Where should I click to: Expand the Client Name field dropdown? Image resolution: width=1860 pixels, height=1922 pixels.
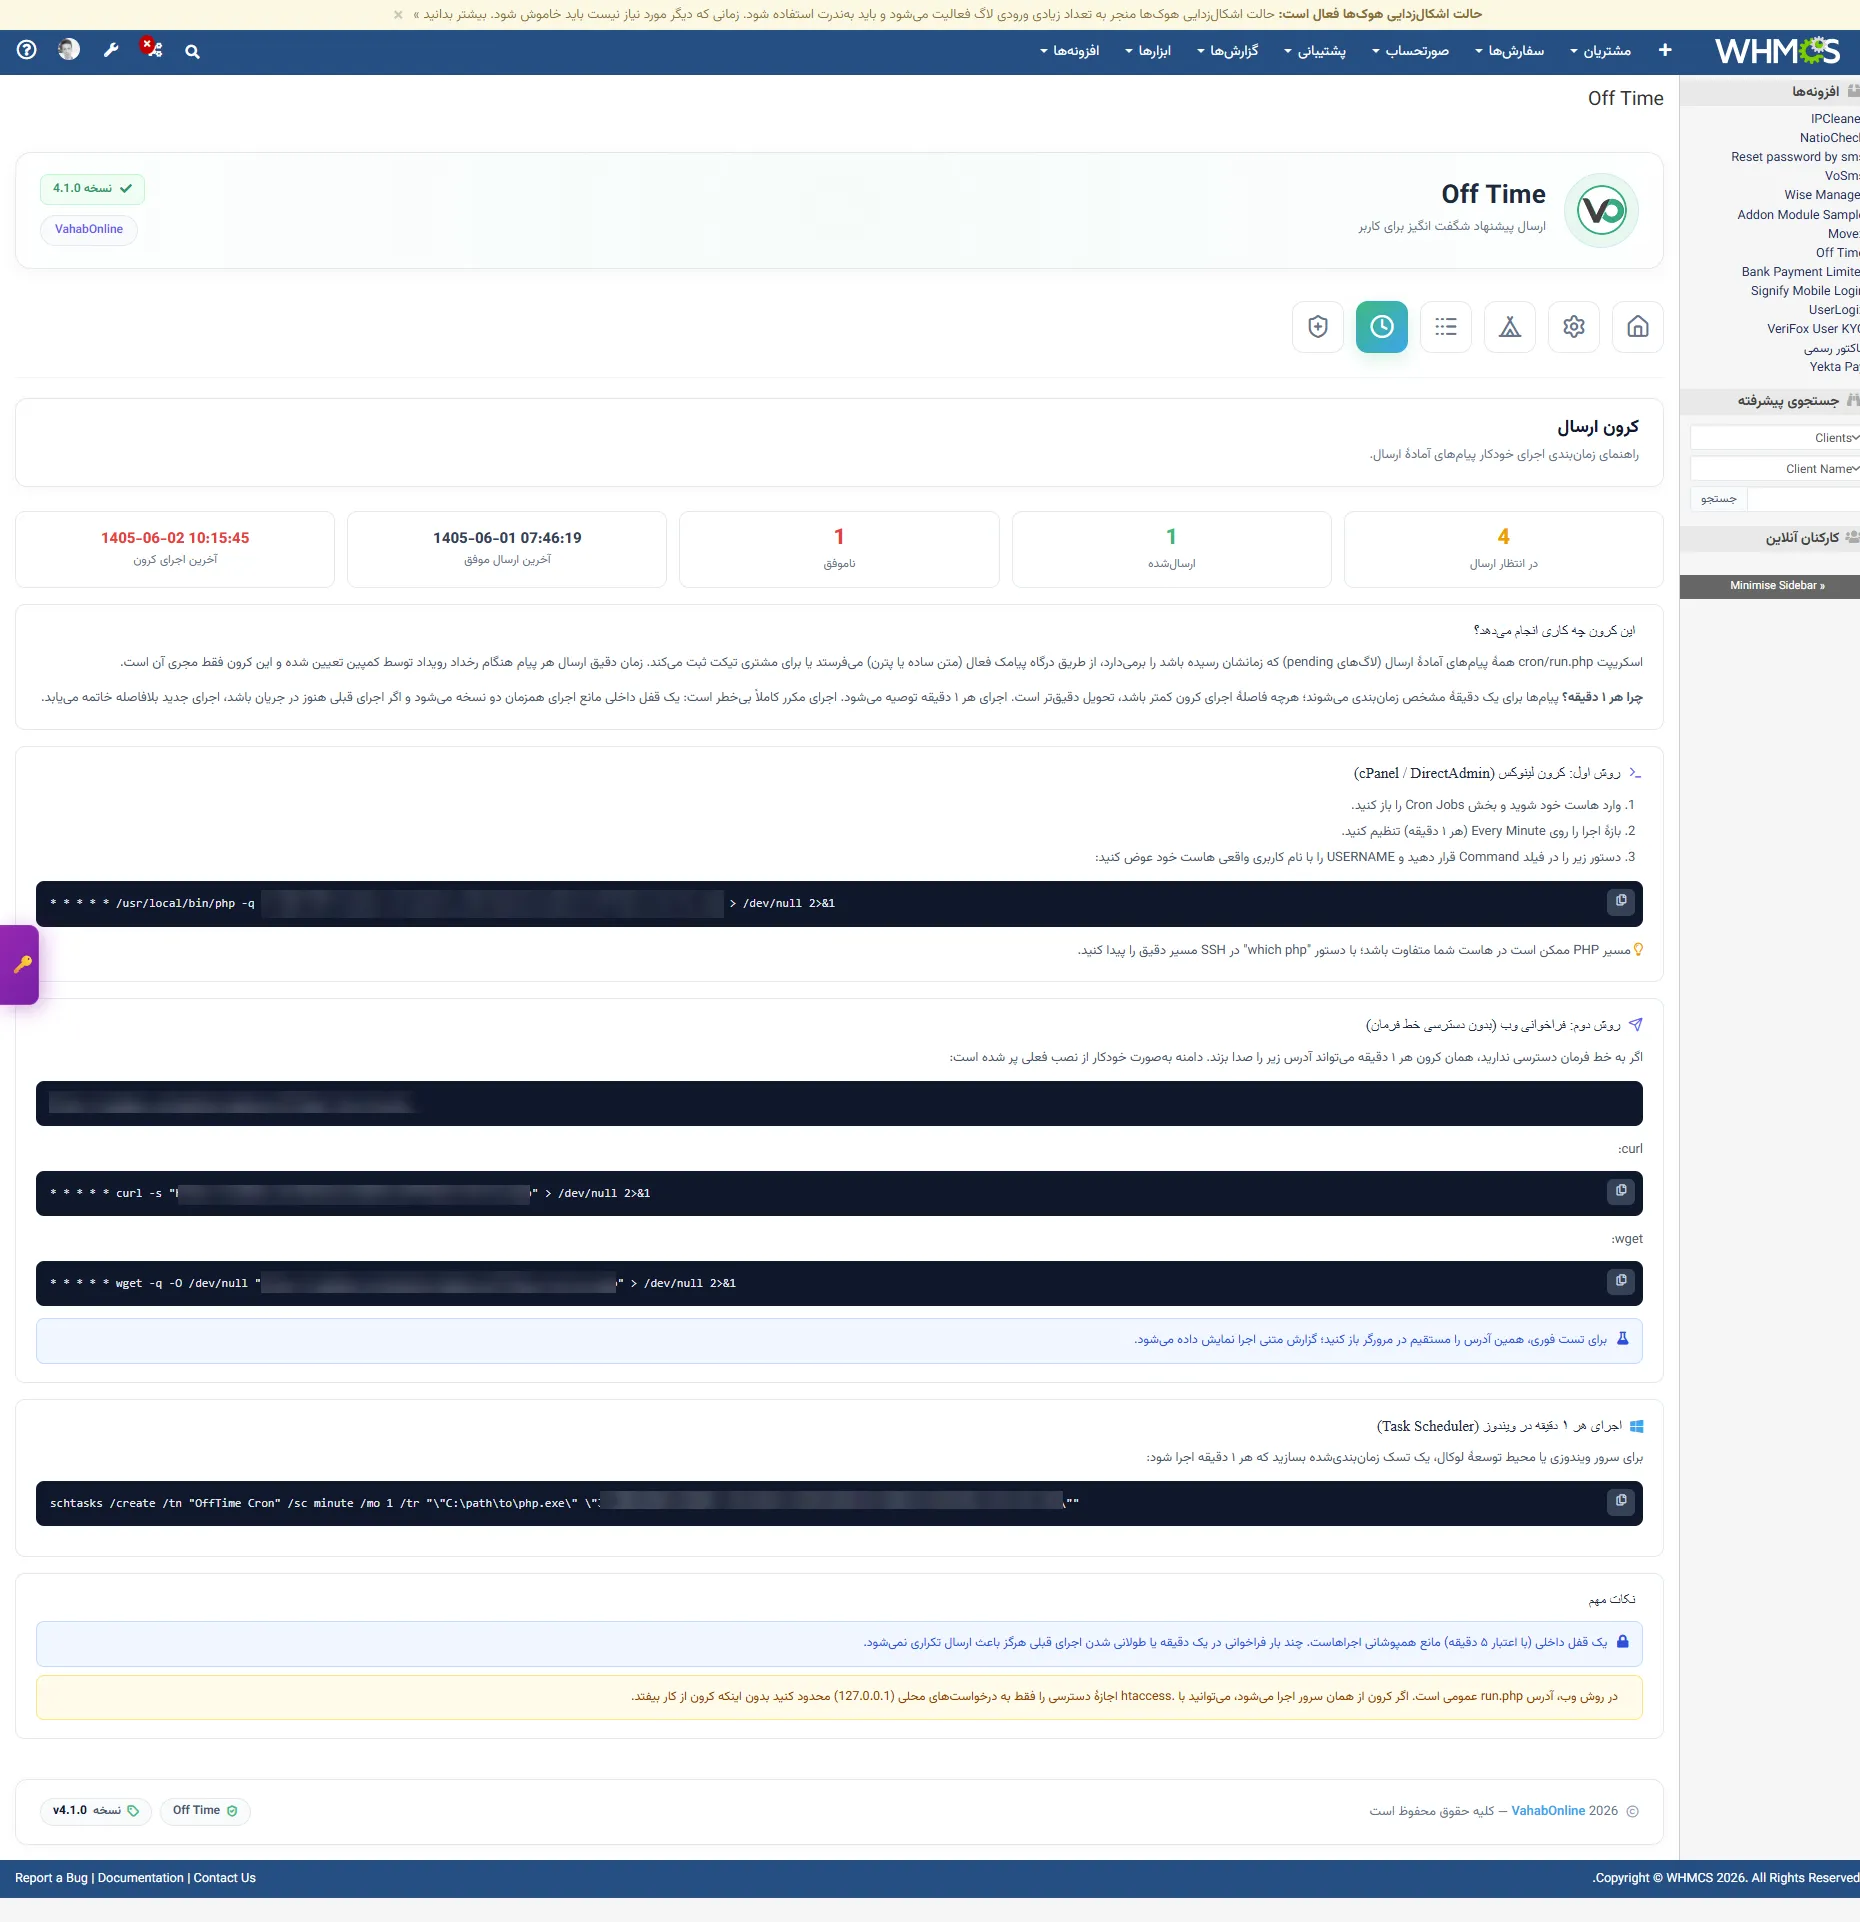tap(1775, 469)
